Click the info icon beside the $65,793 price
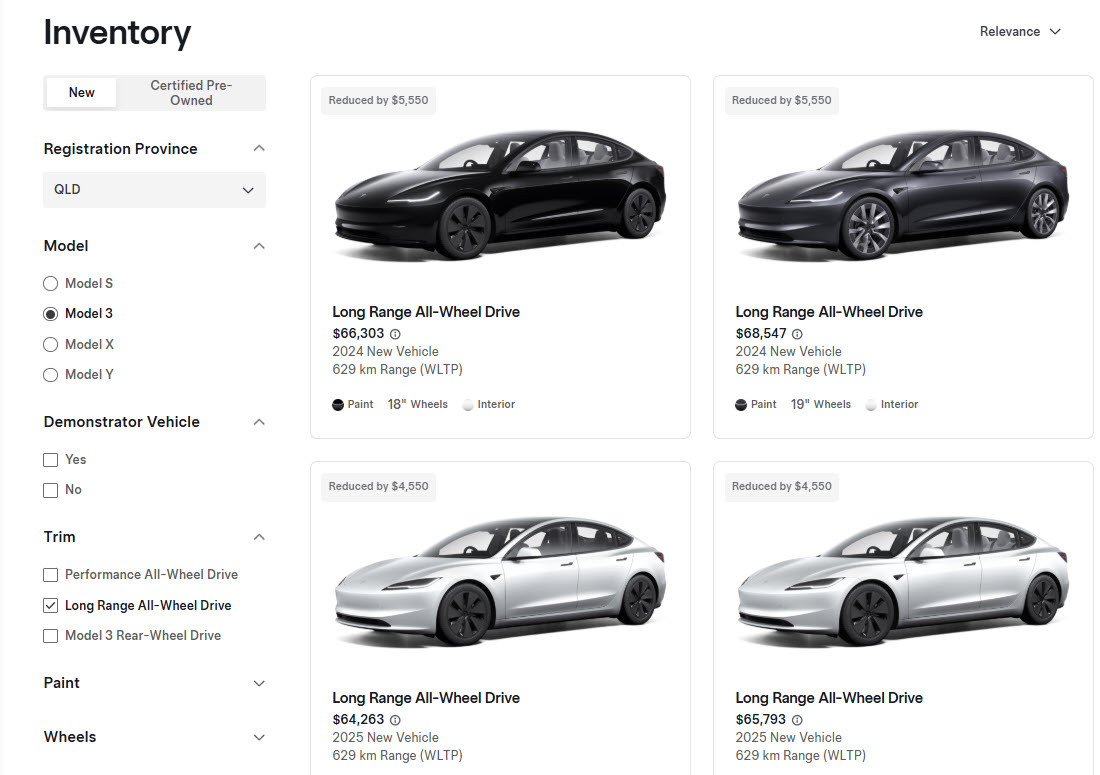The width and height of the screenshot is (1100, 775). pos(796,719)
